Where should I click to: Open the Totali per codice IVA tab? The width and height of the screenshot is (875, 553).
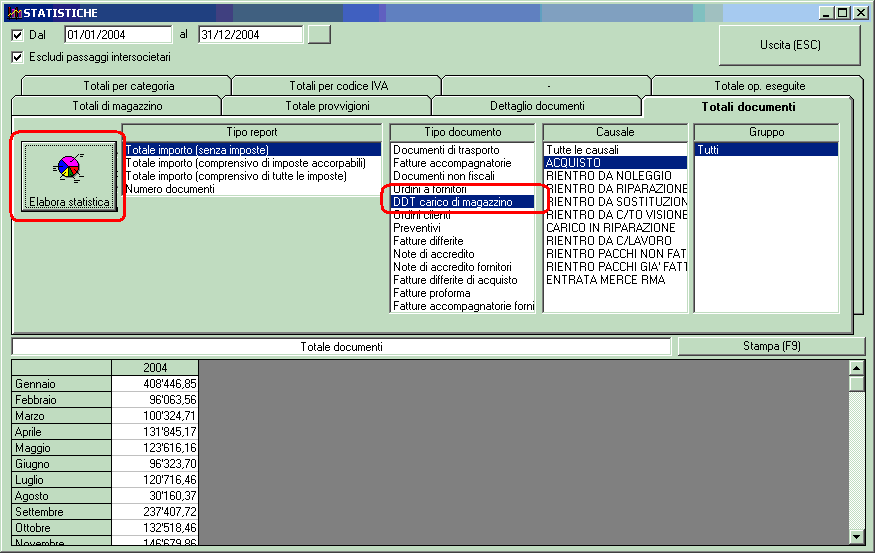click(x=338, y=86)
